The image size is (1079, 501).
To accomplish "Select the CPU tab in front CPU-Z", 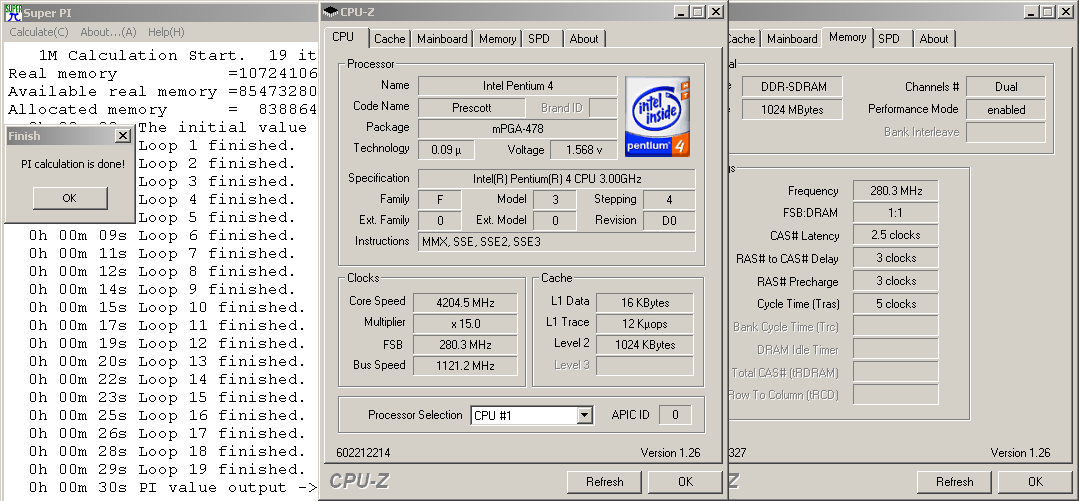I will pyautogui.click(x=343, y=37).
